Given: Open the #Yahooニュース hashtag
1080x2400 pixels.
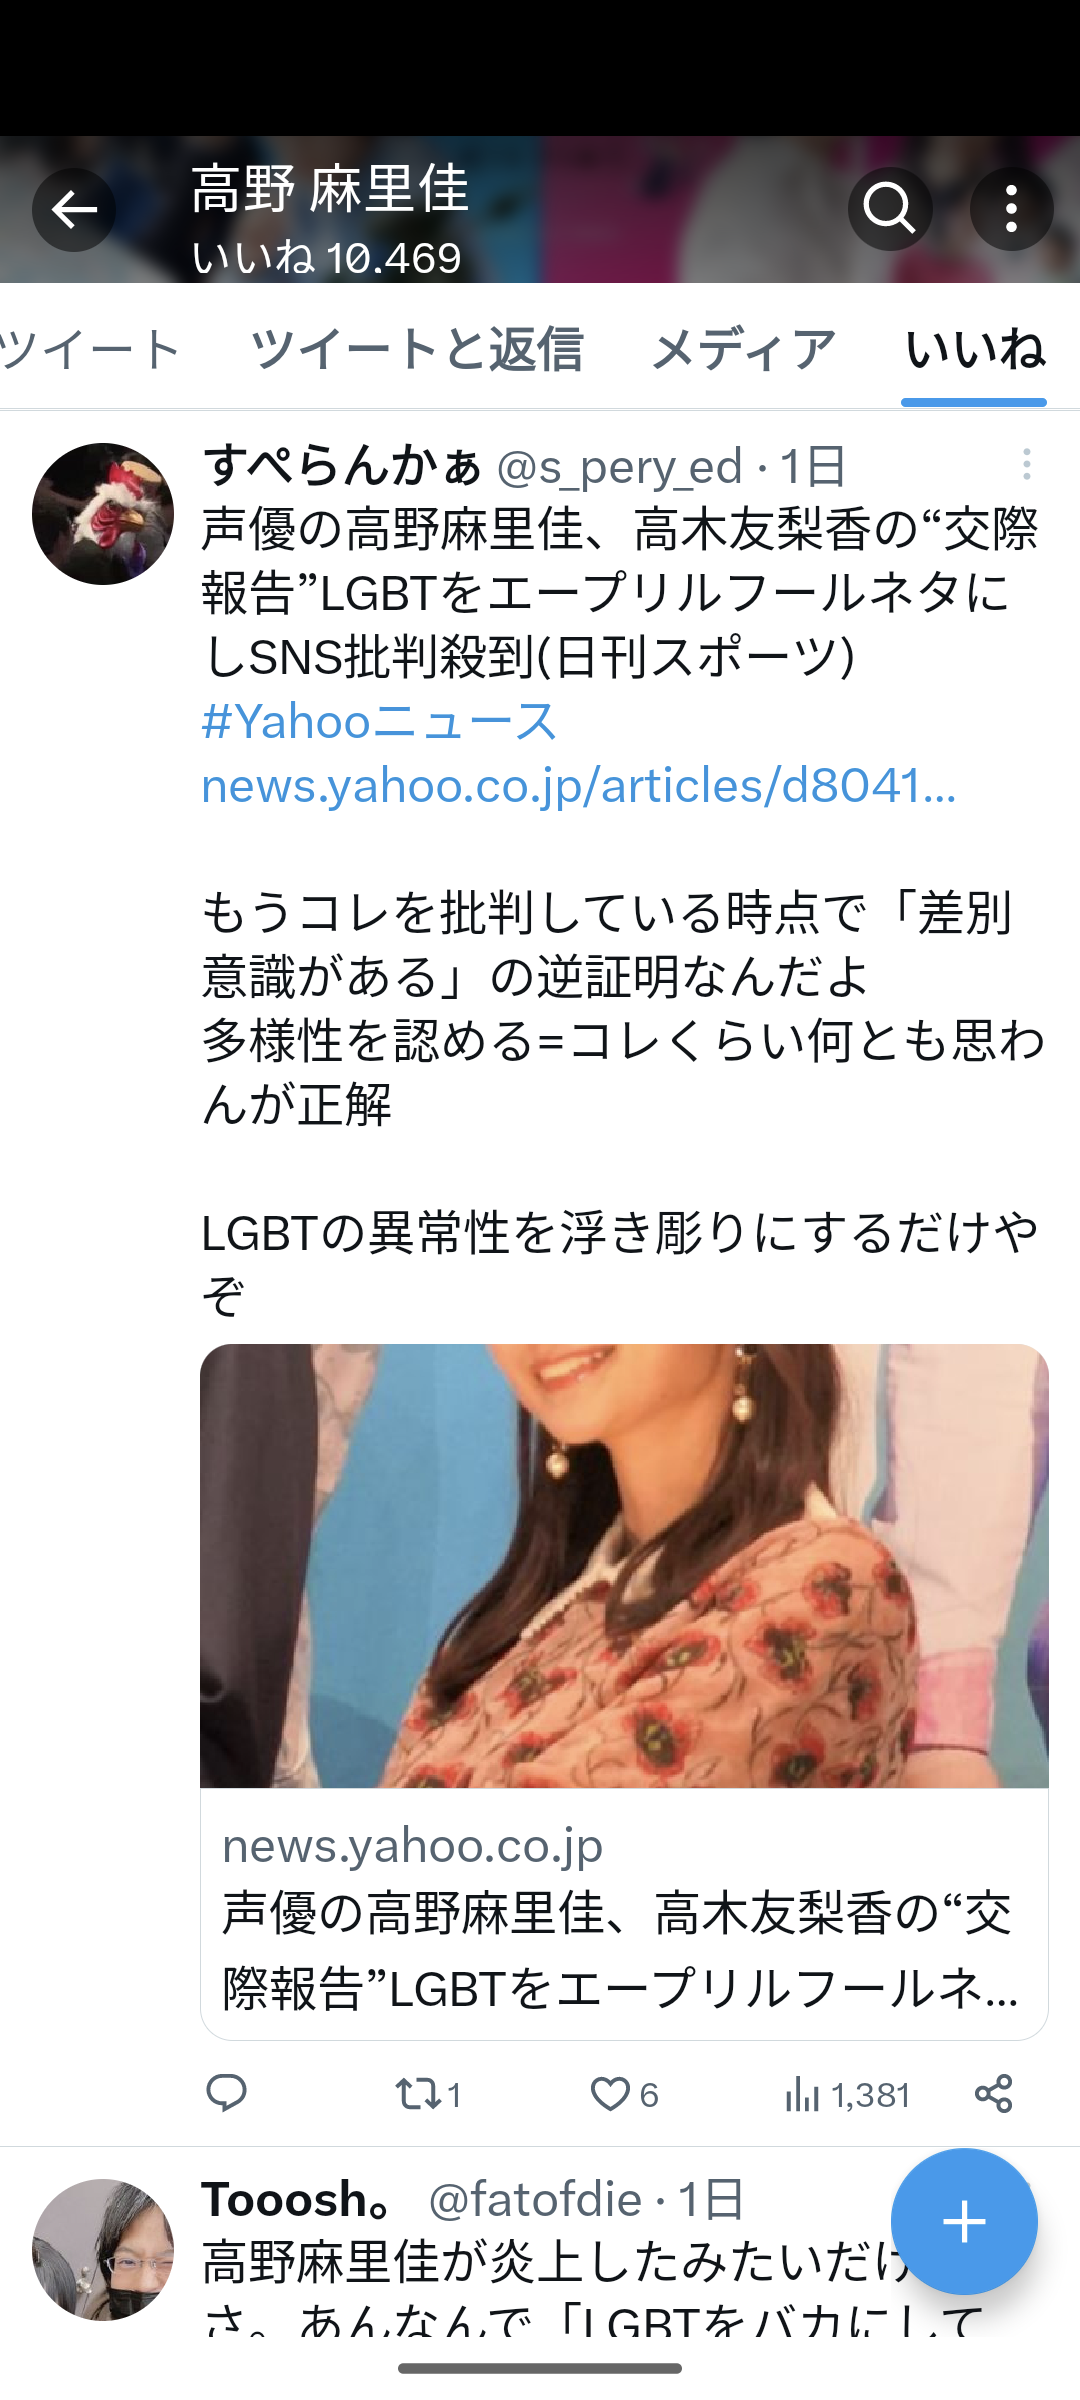Looking at the screenshot, I should [380, 721].
